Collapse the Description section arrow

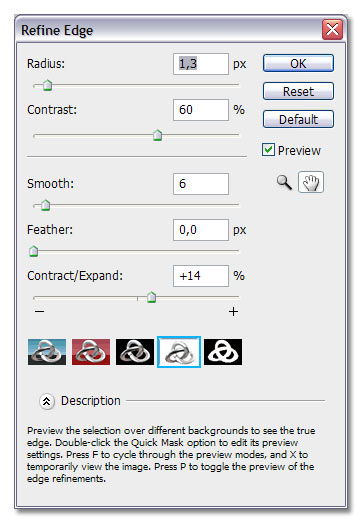[x=46, y=401]
